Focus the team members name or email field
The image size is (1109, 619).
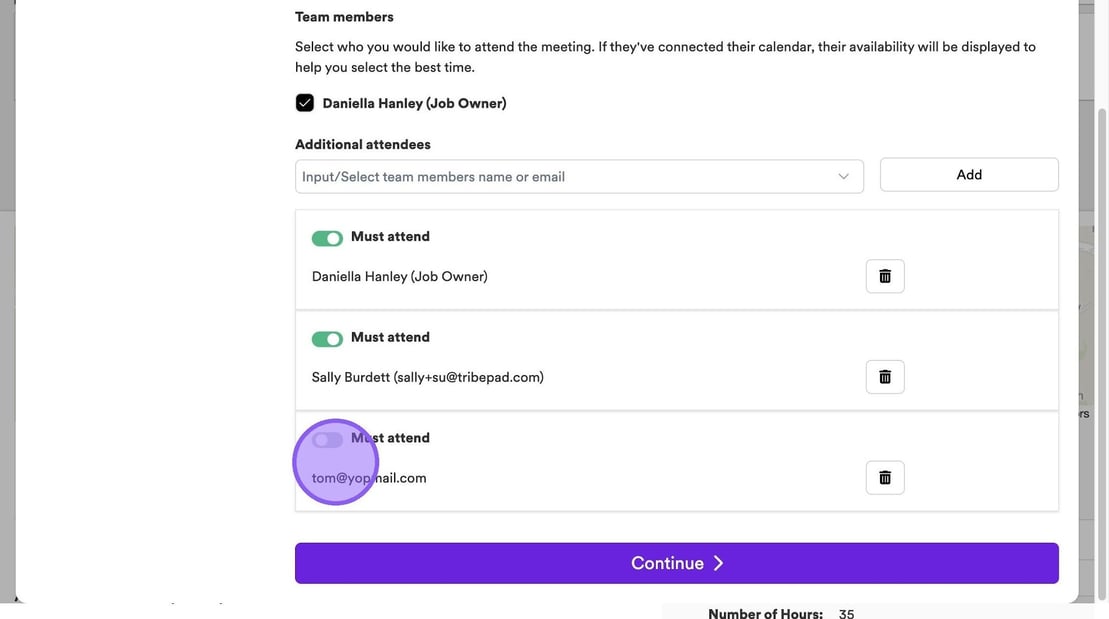coord(565,177)
